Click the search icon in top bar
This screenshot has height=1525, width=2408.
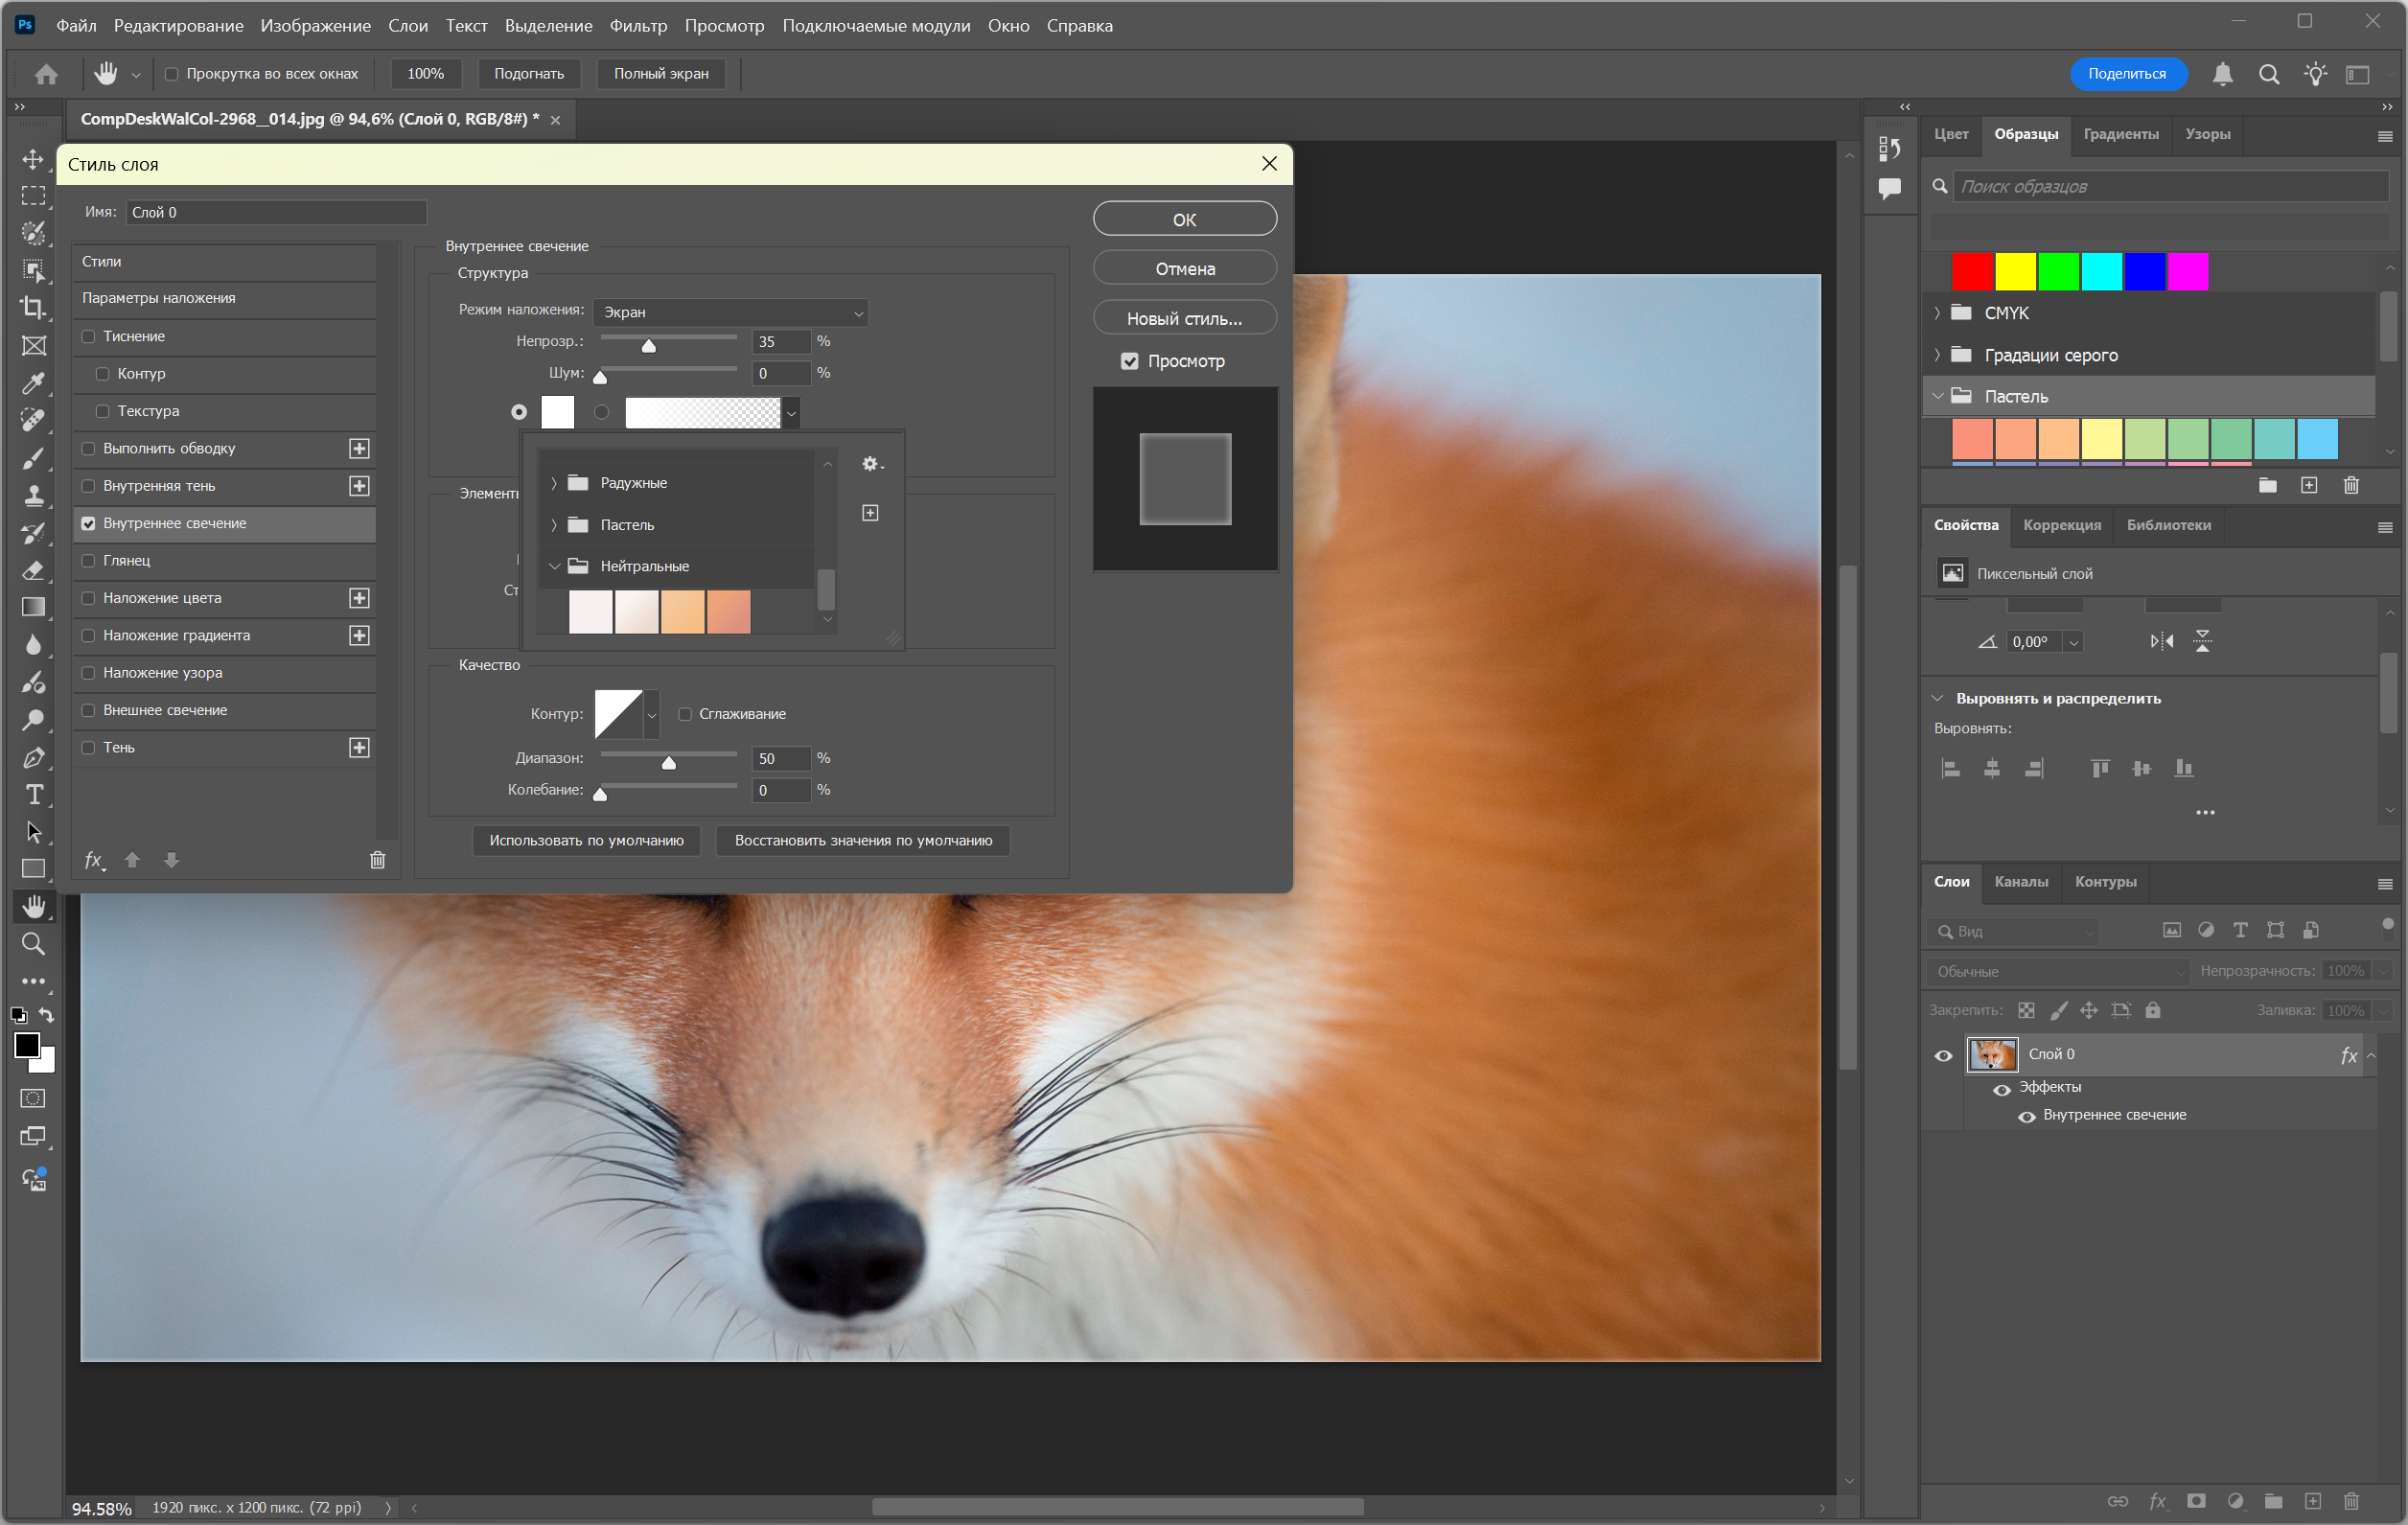coord(2269,74)
